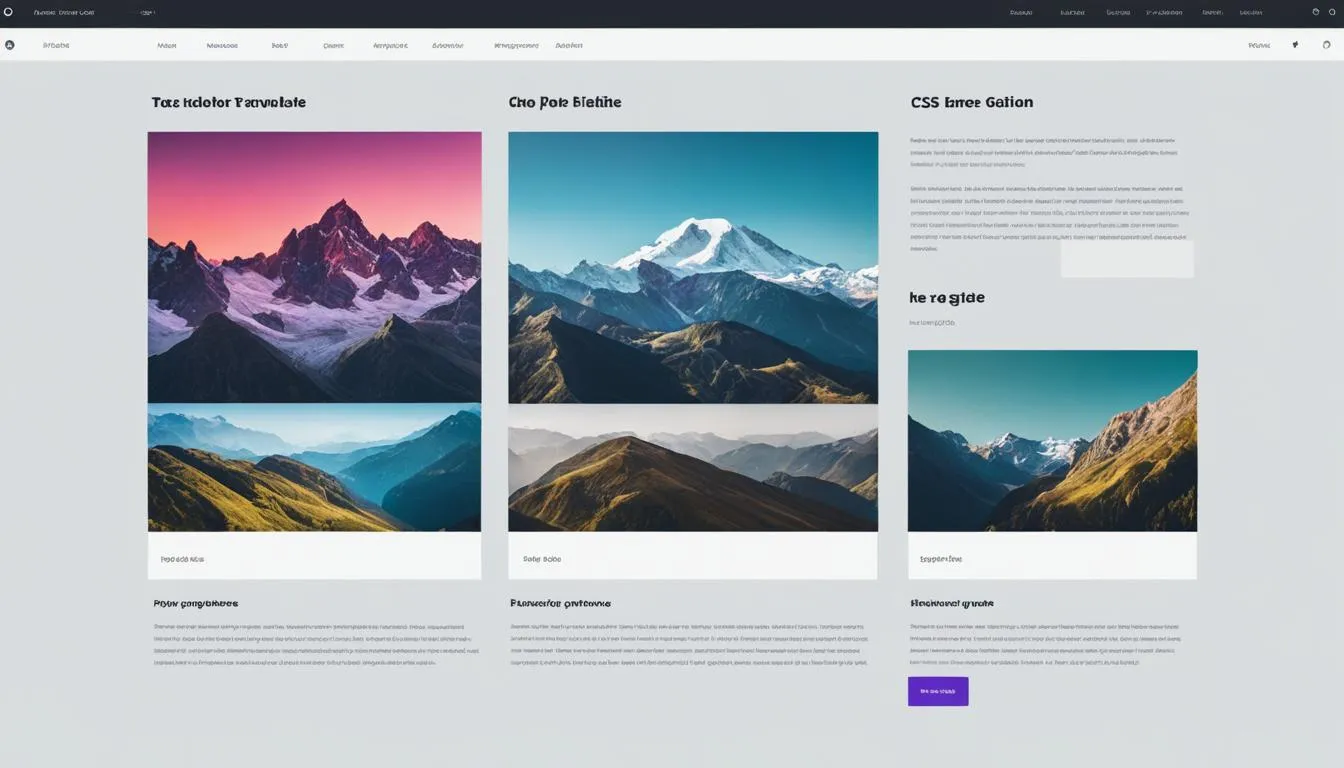Screen dimensions: 1344x768
Task: Open the first nav item next to the avatar icon
Action: coord(57,45)
